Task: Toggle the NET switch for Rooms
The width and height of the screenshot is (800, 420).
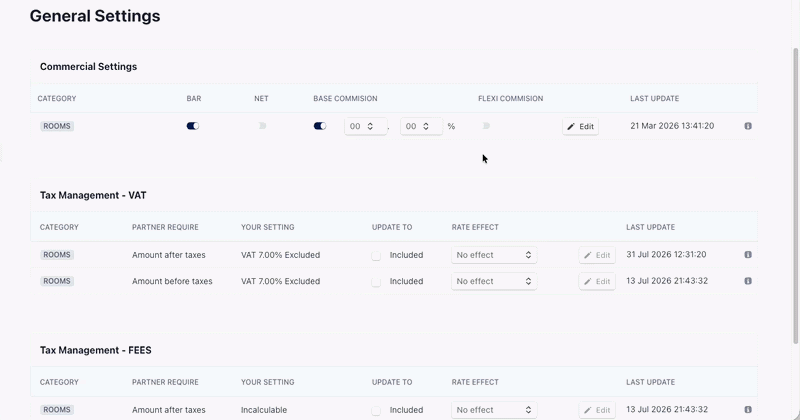Action: click(x=262, y=126)
